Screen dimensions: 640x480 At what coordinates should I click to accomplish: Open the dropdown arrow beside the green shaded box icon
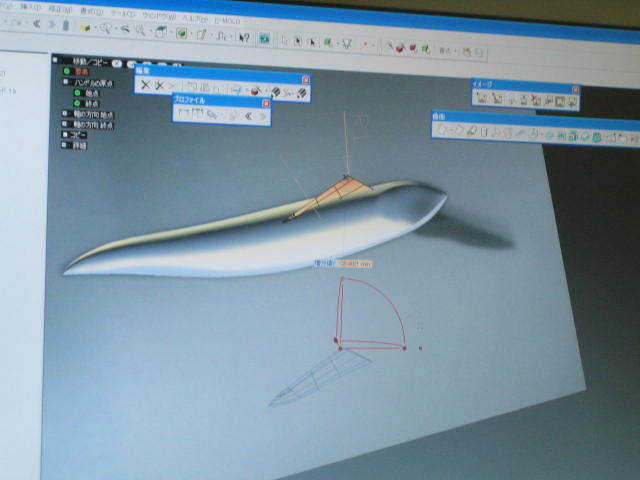[x=191, y=34]
